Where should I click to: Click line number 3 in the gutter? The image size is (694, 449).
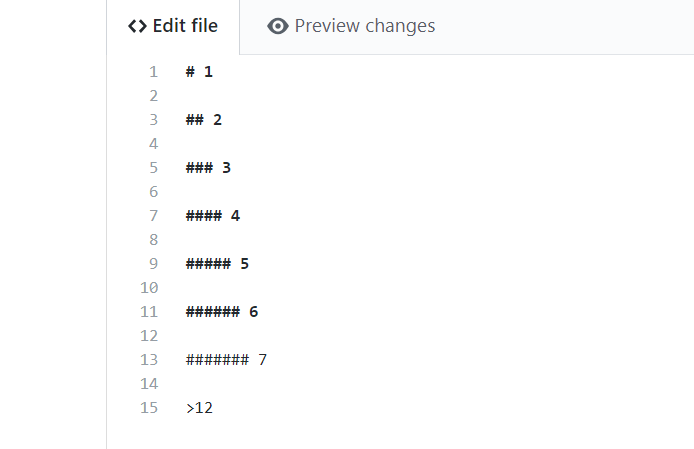tap(153, 120)
